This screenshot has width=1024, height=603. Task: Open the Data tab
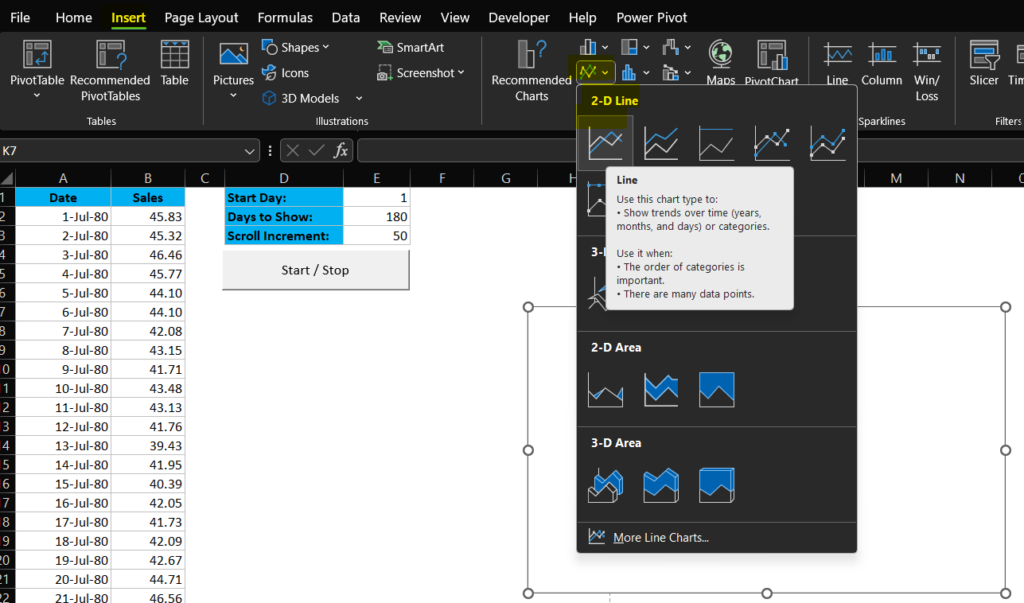coord(345,18)
